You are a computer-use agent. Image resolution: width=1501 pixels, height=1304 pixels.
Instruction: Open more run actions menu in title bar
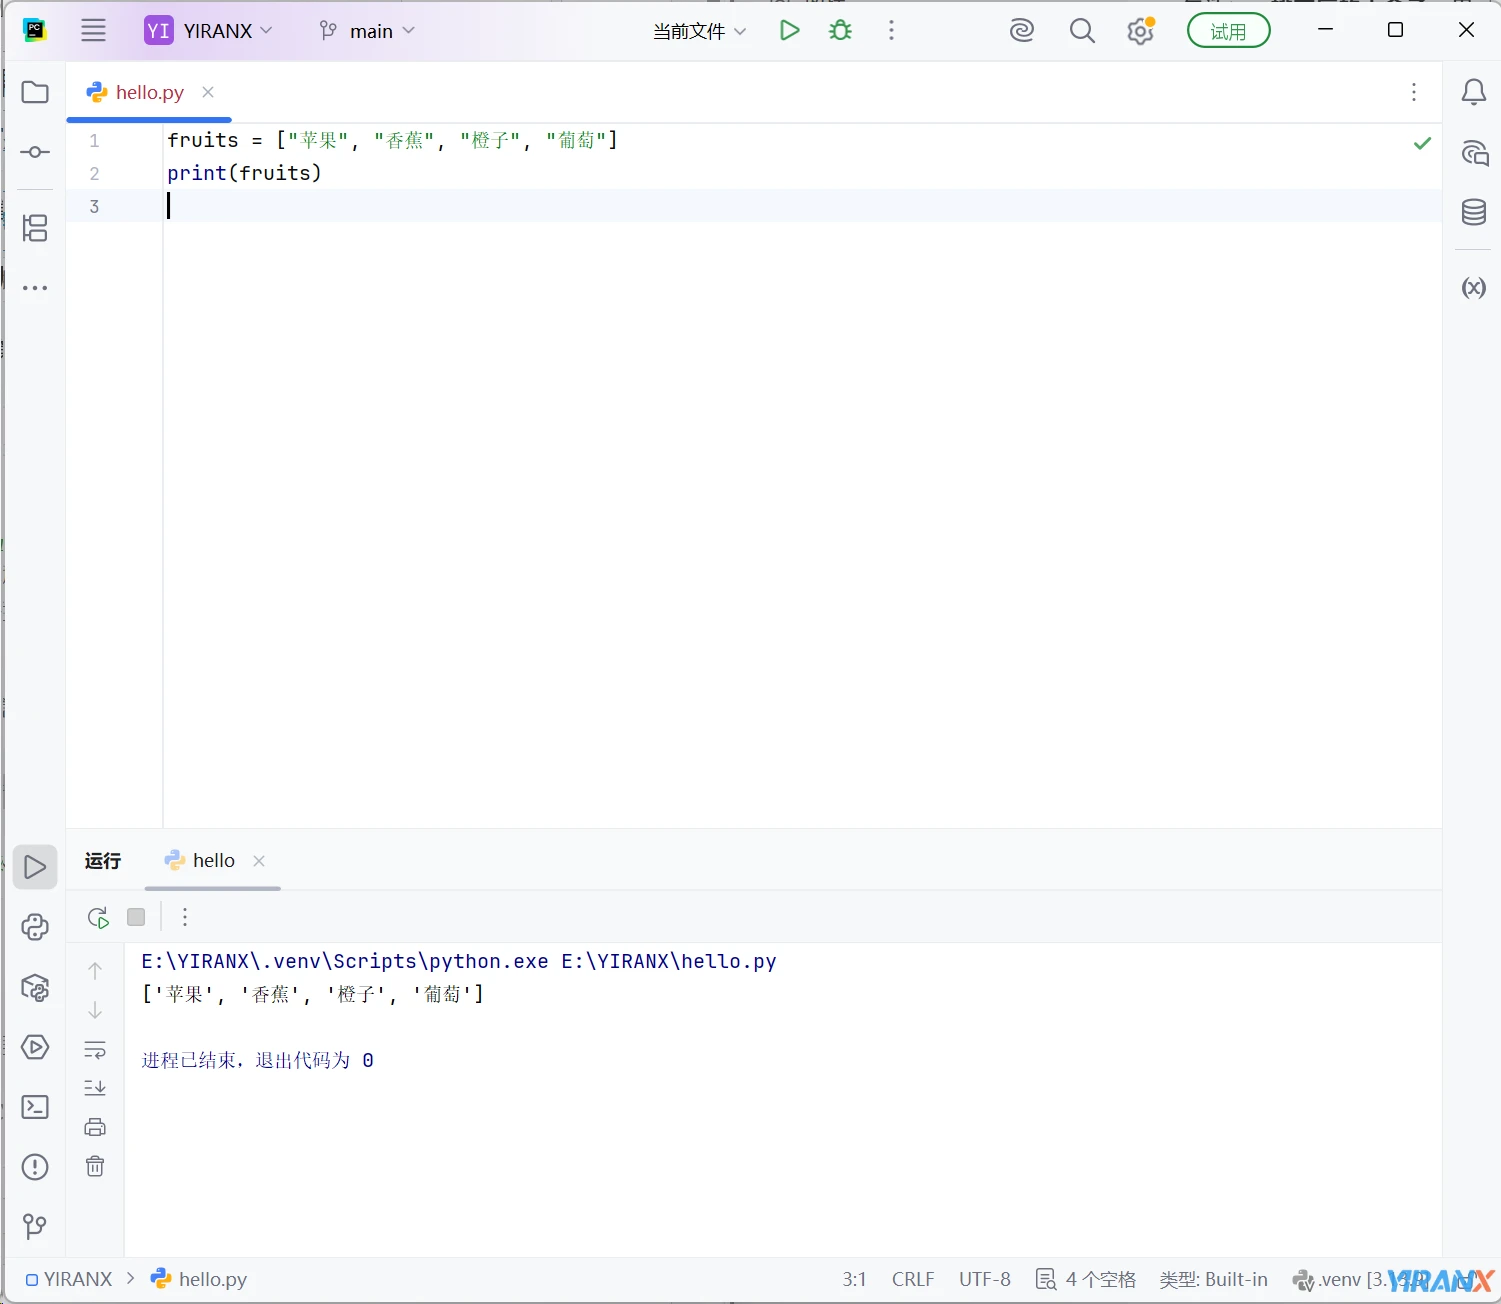[x=891, y=30]
